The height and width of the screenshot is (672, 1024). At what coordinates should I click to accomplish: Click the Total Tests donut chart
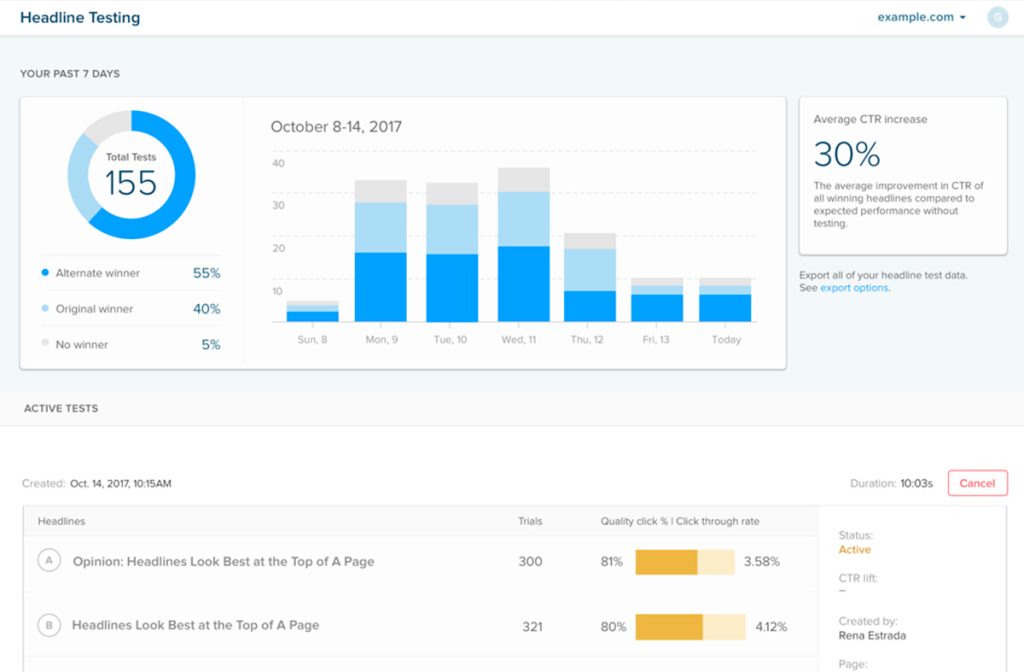[131, 175]
